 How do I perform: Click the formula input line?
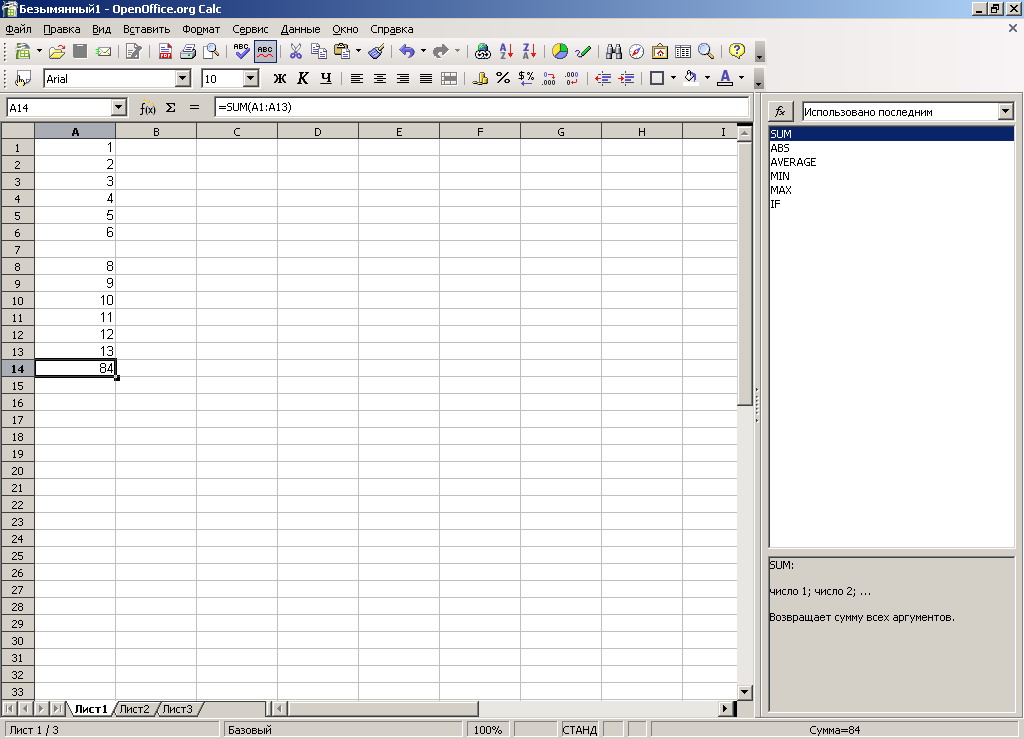click(x=480, y=107)
